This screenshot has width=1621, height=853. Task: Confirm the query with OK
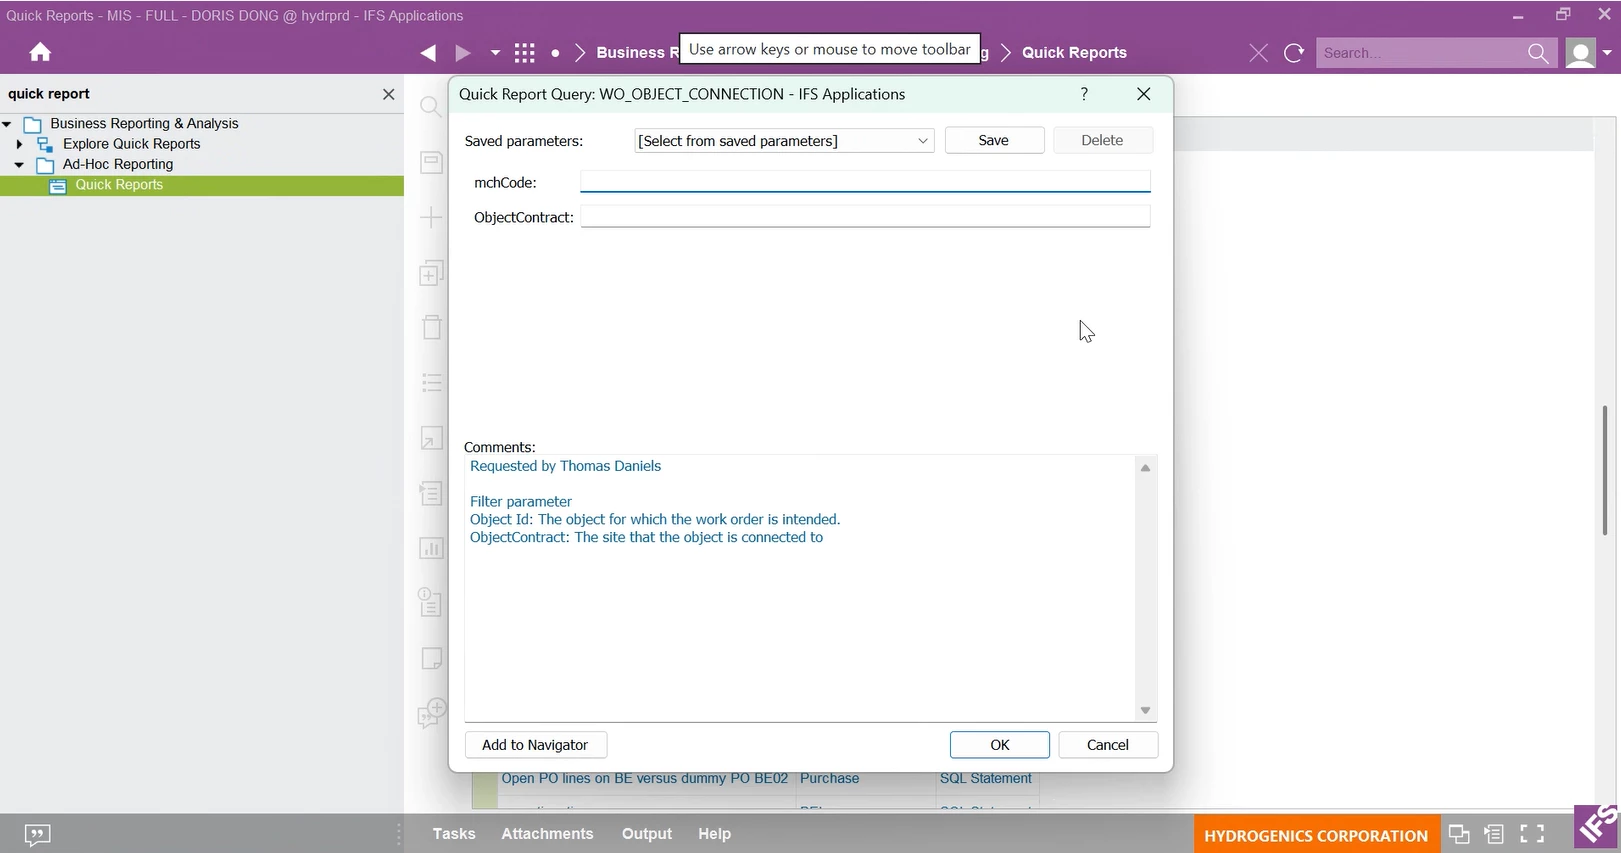1000,745
